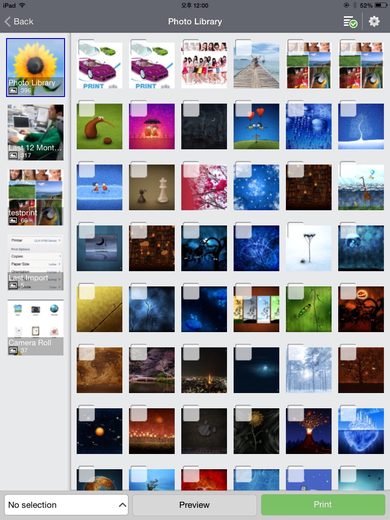Check the box on the gold textured photo
Image resolution: width=390 pixels, height=520 pixels.
(86, 292)
